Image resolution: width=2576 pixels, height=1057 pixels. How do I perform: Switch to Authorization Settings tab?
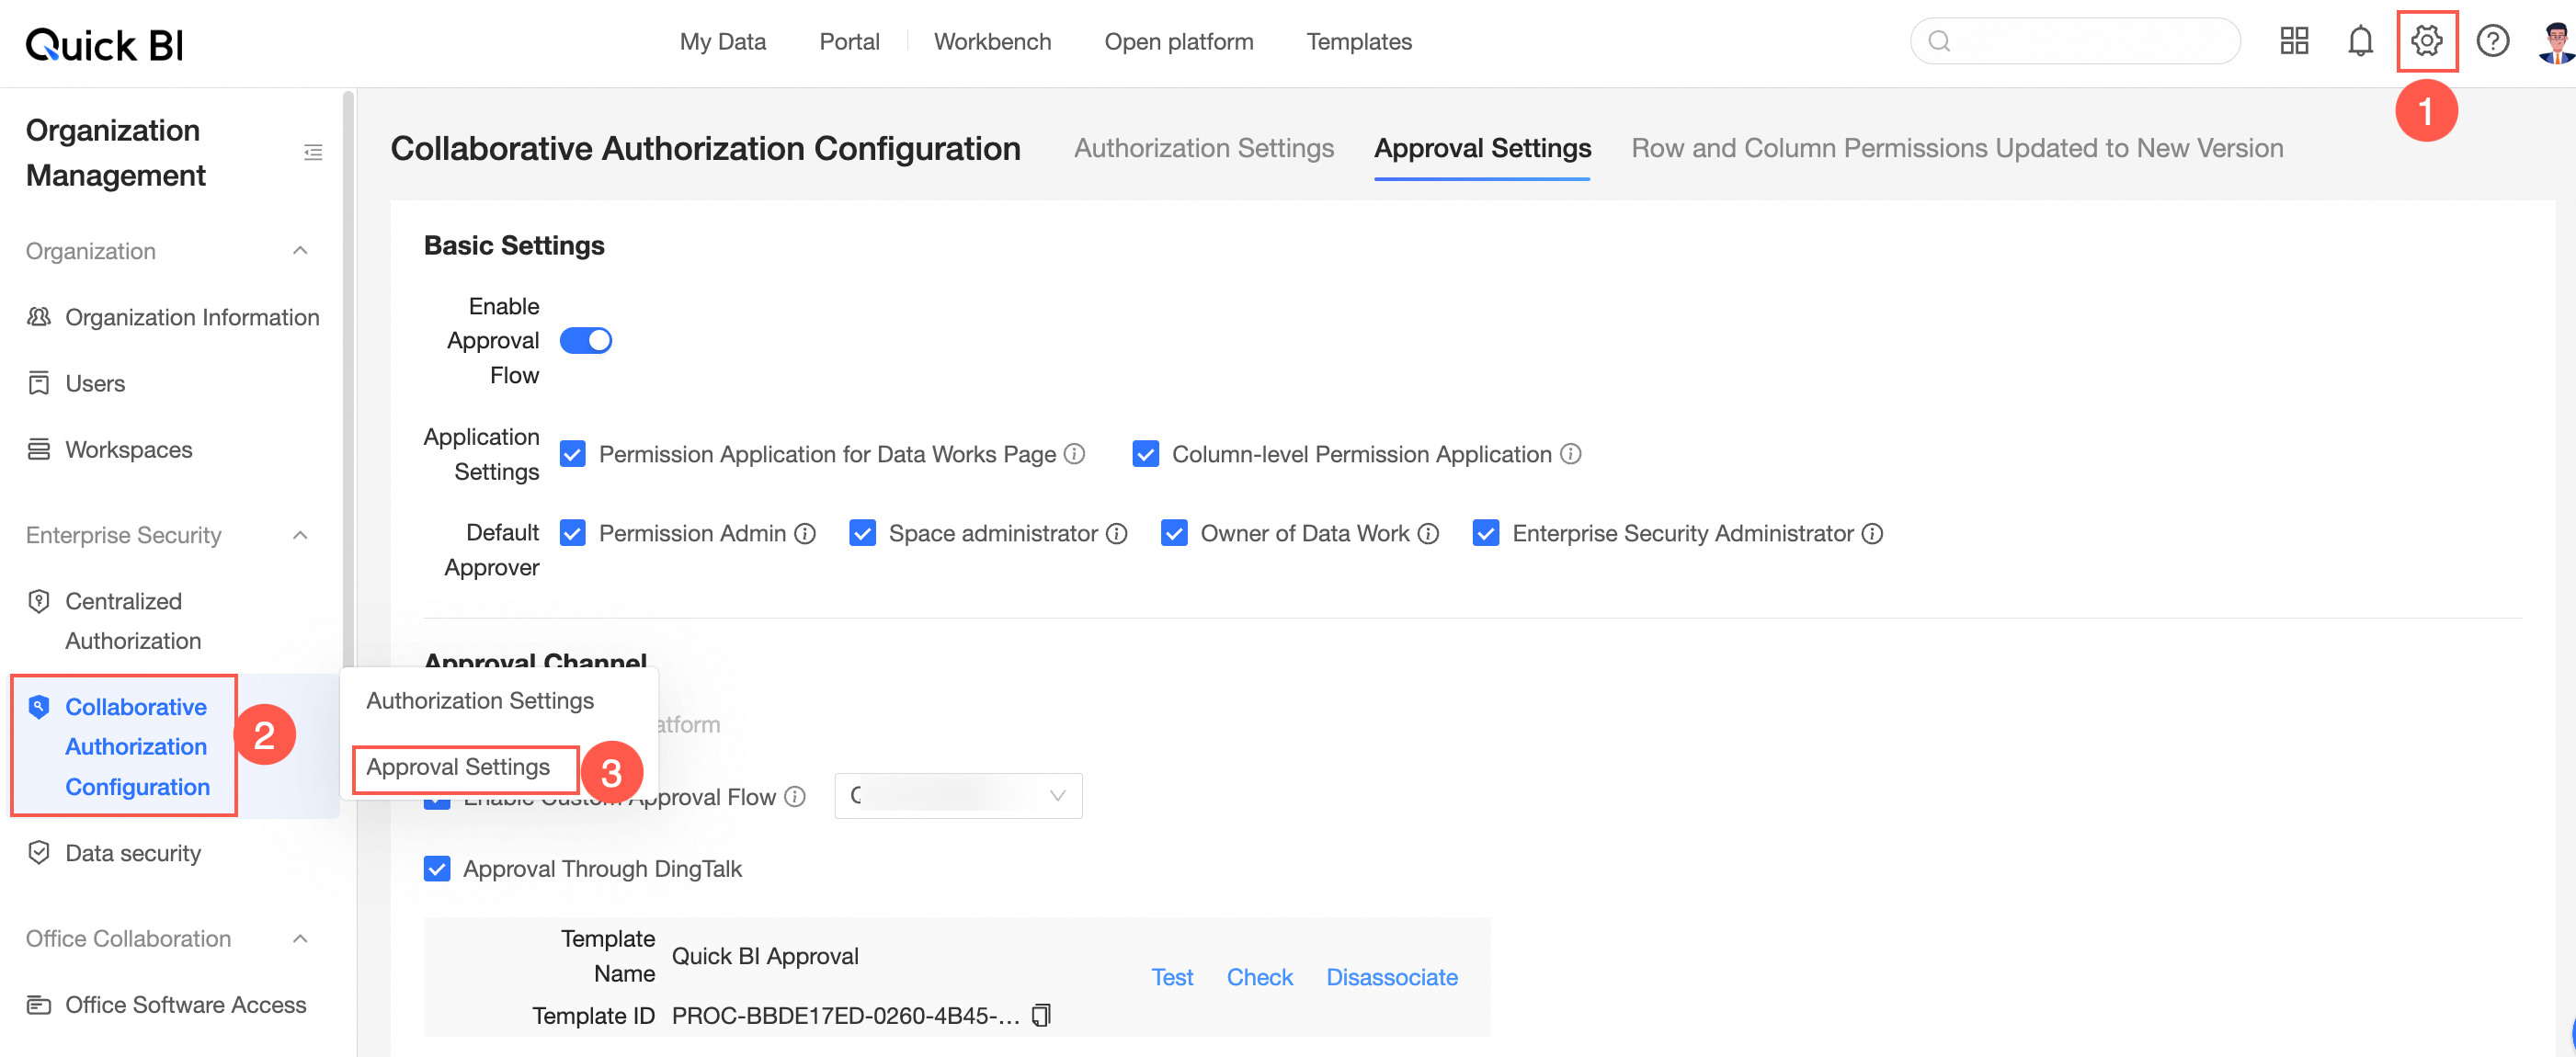[1203, 148]
